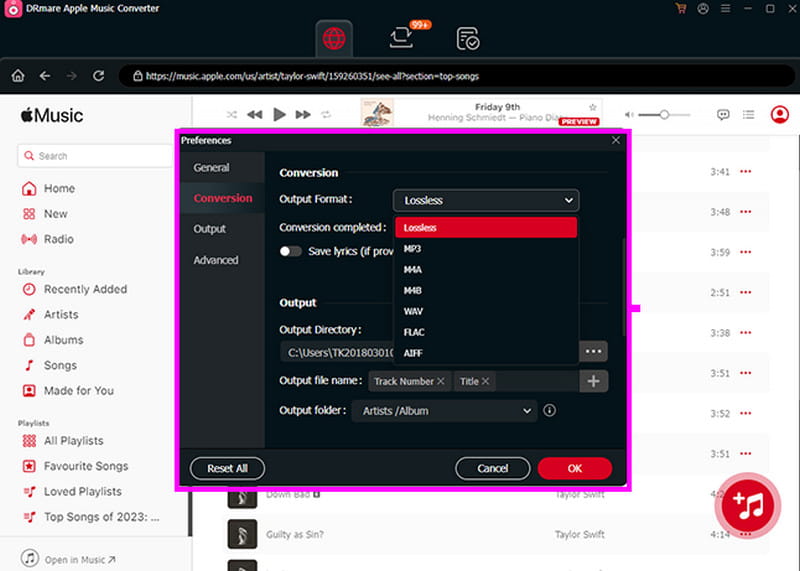This screenshot has width=800, height=571.
Task: Open the converted history checklist icon
Action: tap(467, 39)
